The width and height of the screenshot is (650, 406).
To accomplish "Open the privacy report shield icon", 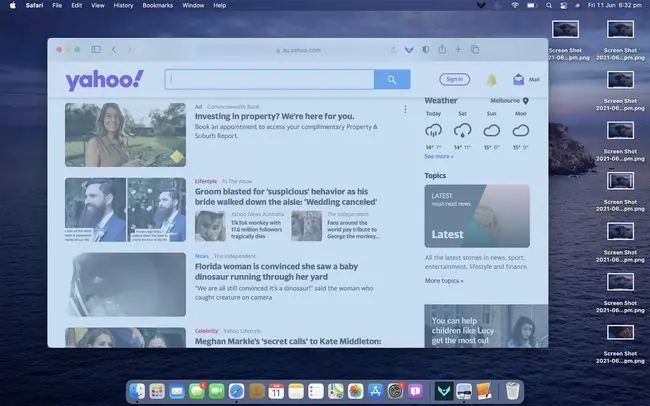I will (426, 49).
